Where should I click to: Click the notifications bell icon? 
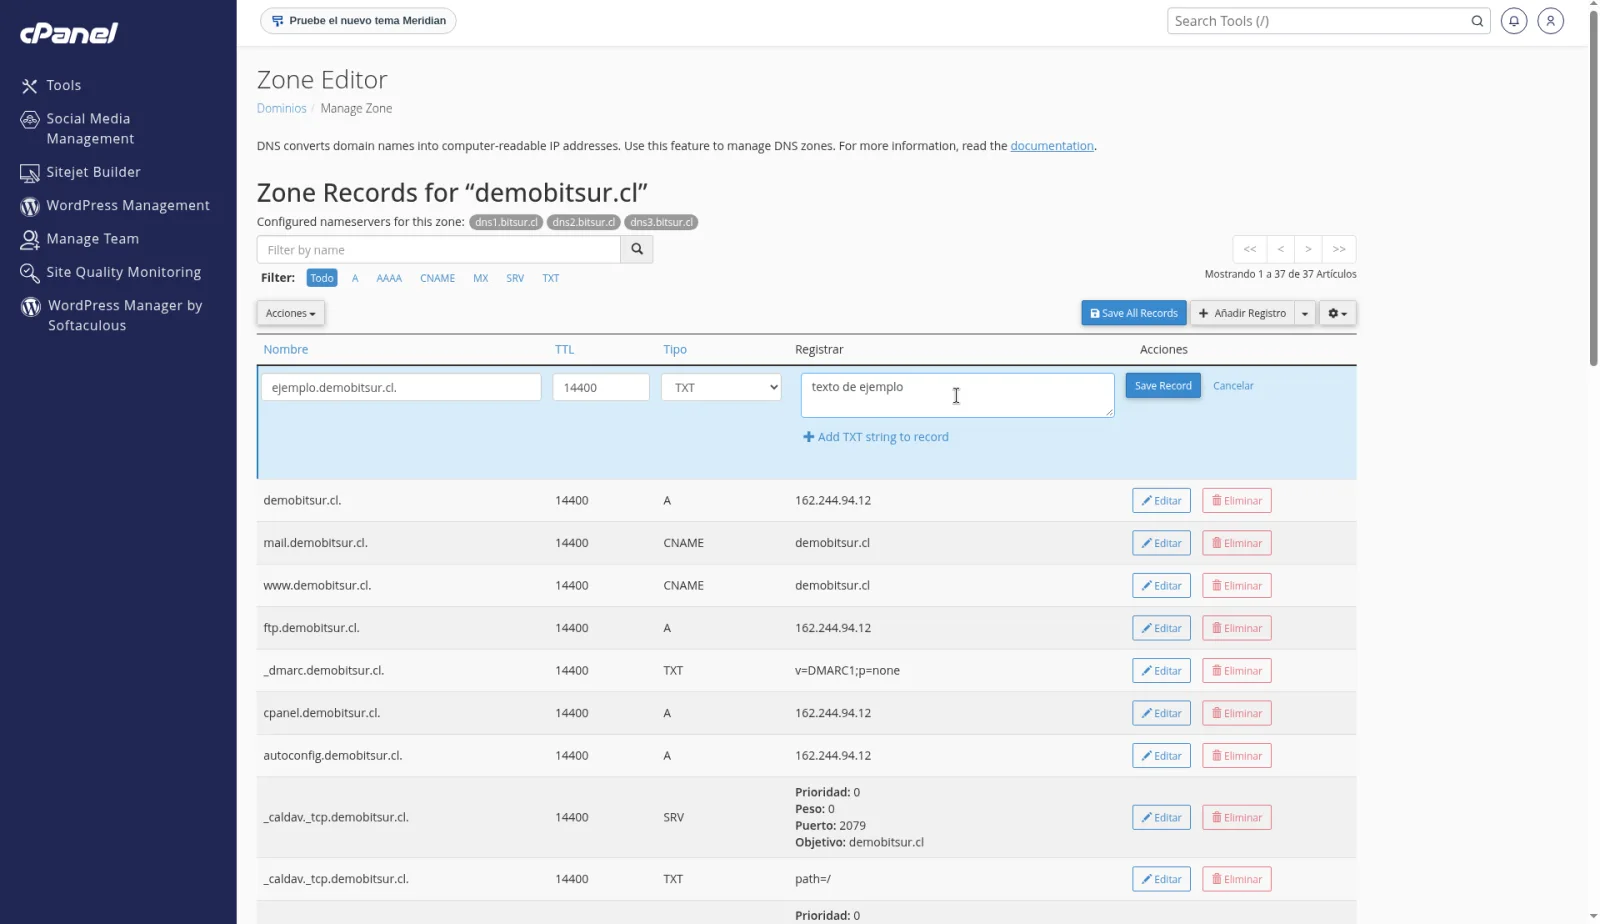1514,21
